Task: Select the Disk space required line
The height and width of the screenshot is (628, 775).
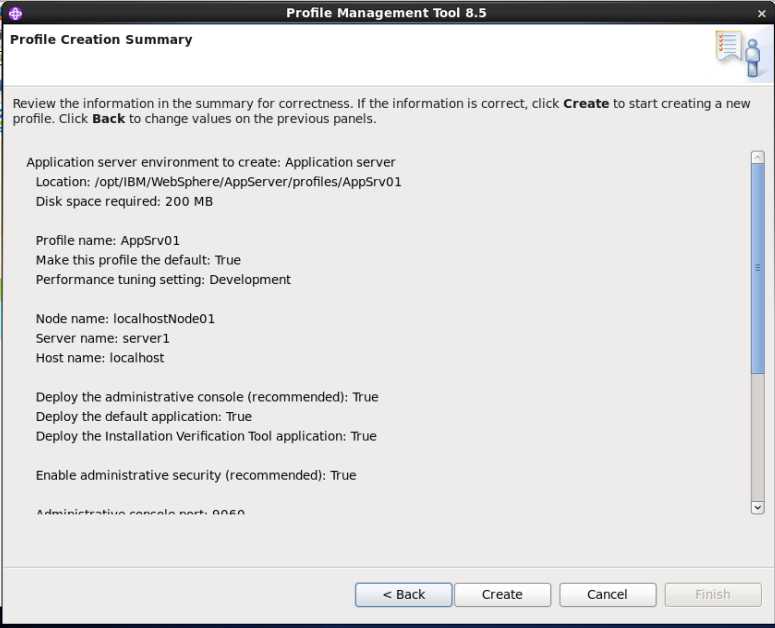Action: click(x=124, y=201)
